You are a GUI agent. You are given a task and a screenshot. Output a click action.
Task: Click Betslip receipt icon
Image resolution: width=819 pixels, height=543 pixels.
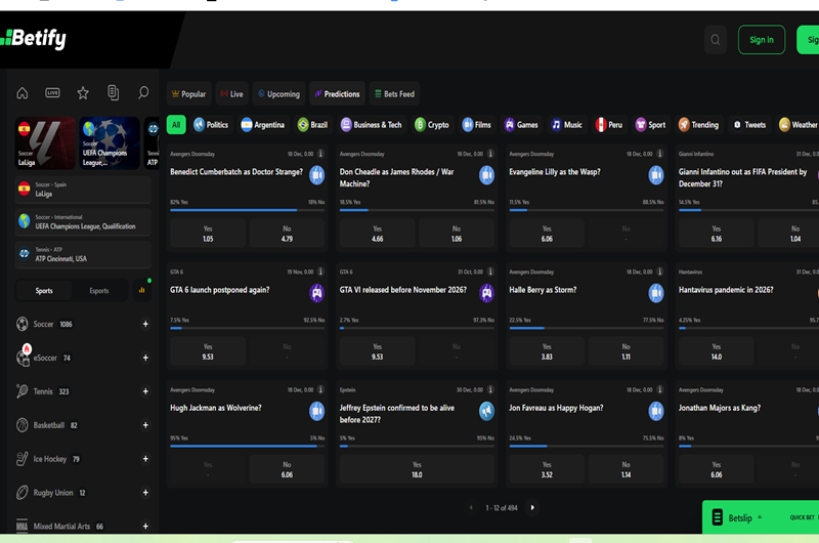click(x=718, y=517)
